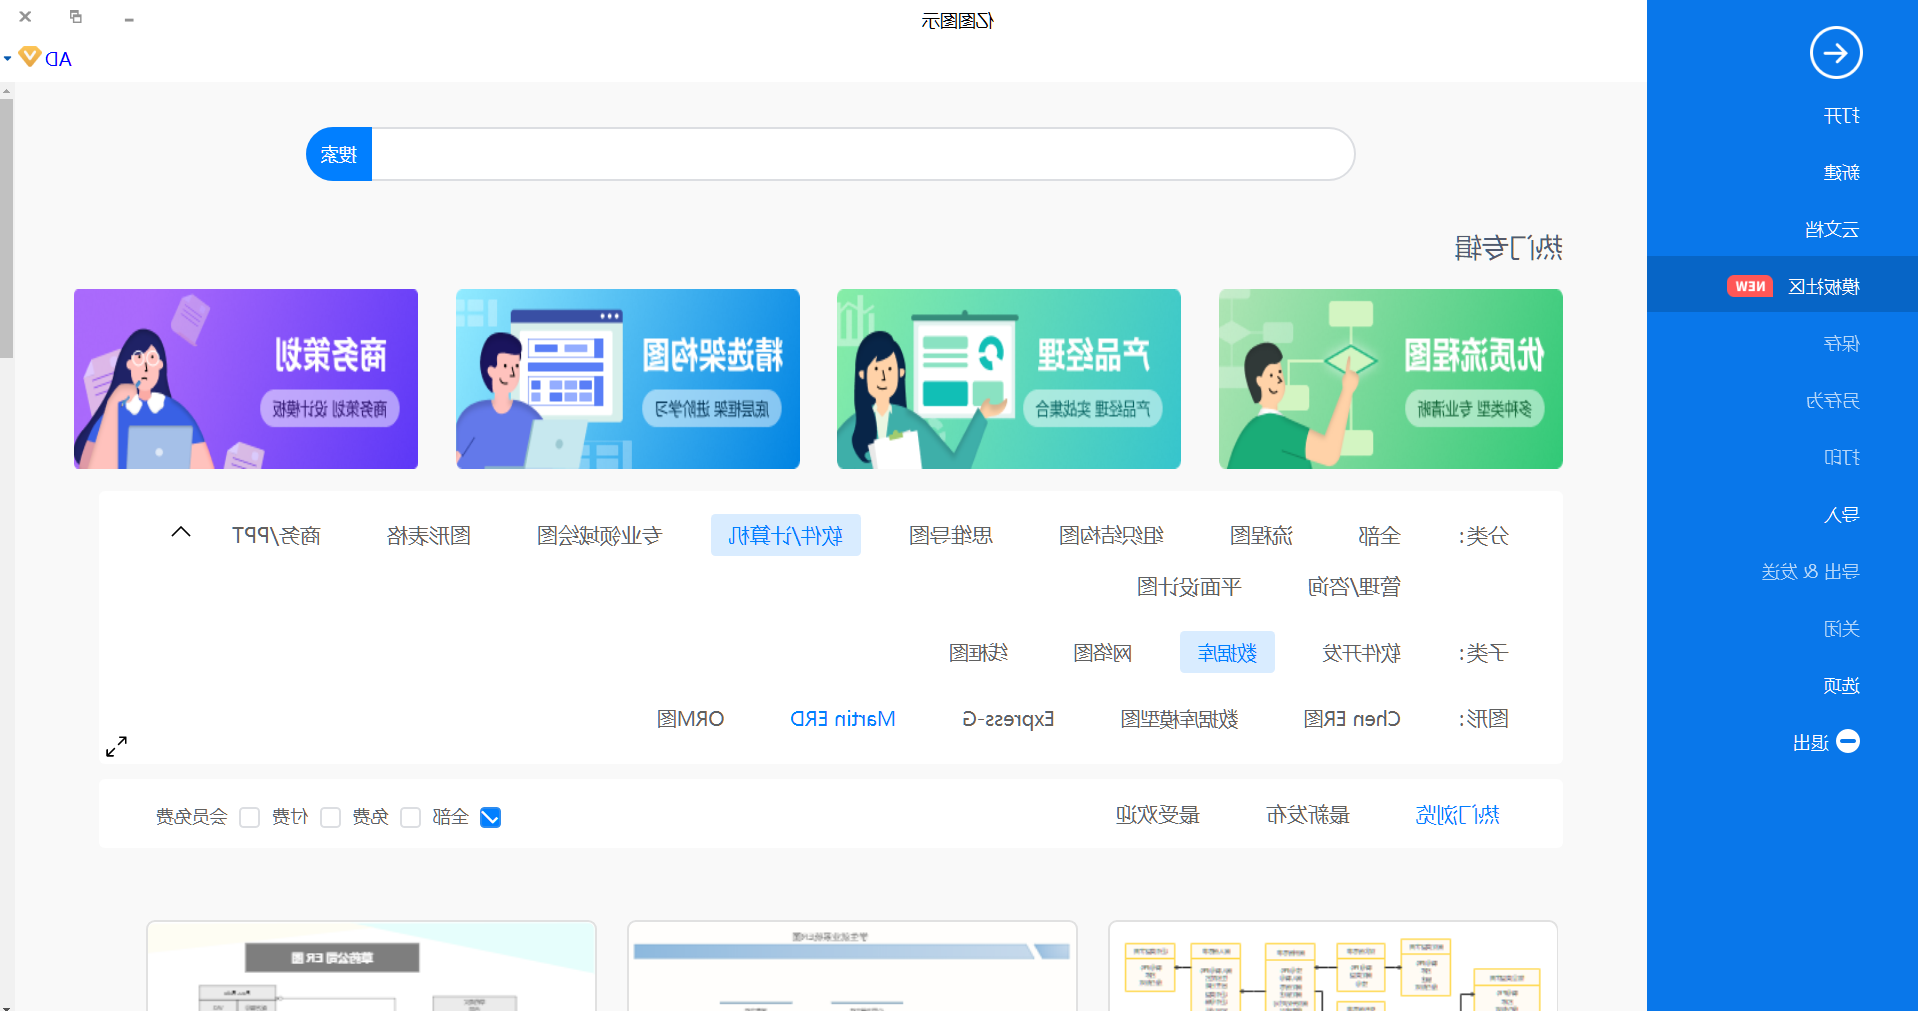
Task: Filter by ORM图 shape type
Action: [x=690, y=719]
